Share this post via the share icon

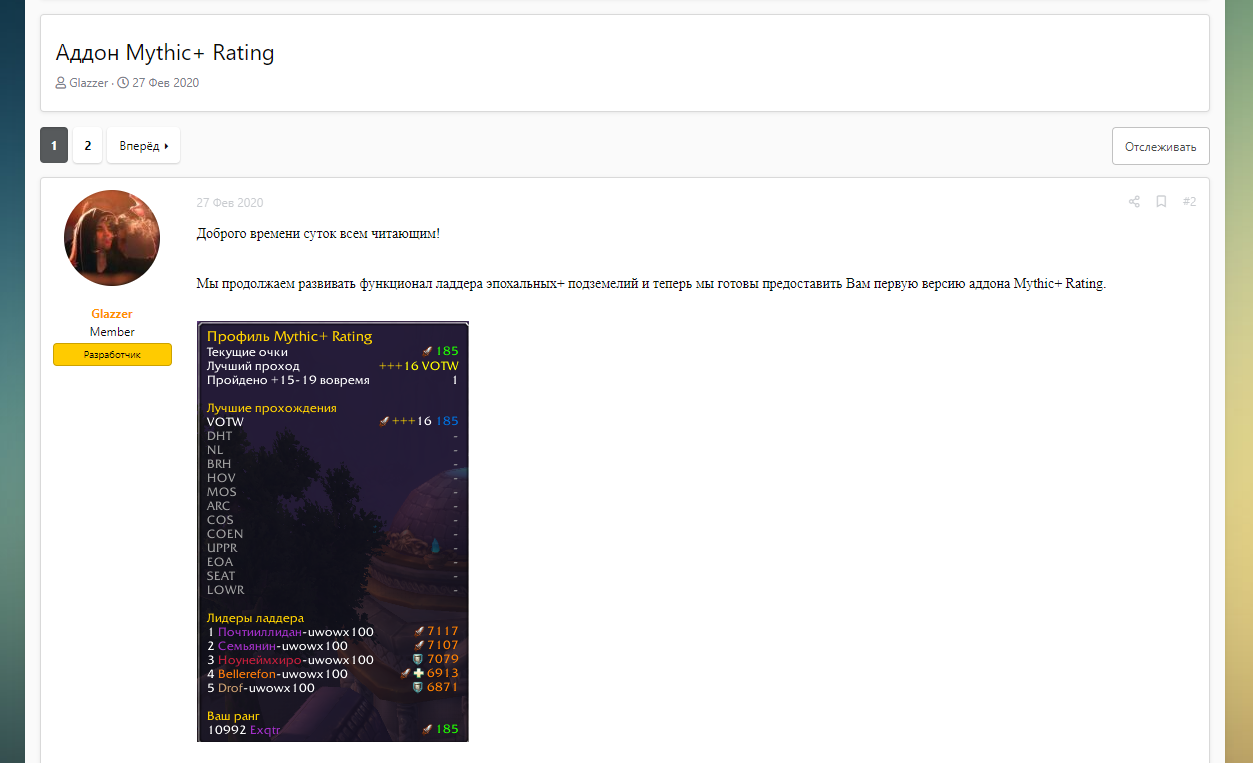click(x=1134, y=202)
